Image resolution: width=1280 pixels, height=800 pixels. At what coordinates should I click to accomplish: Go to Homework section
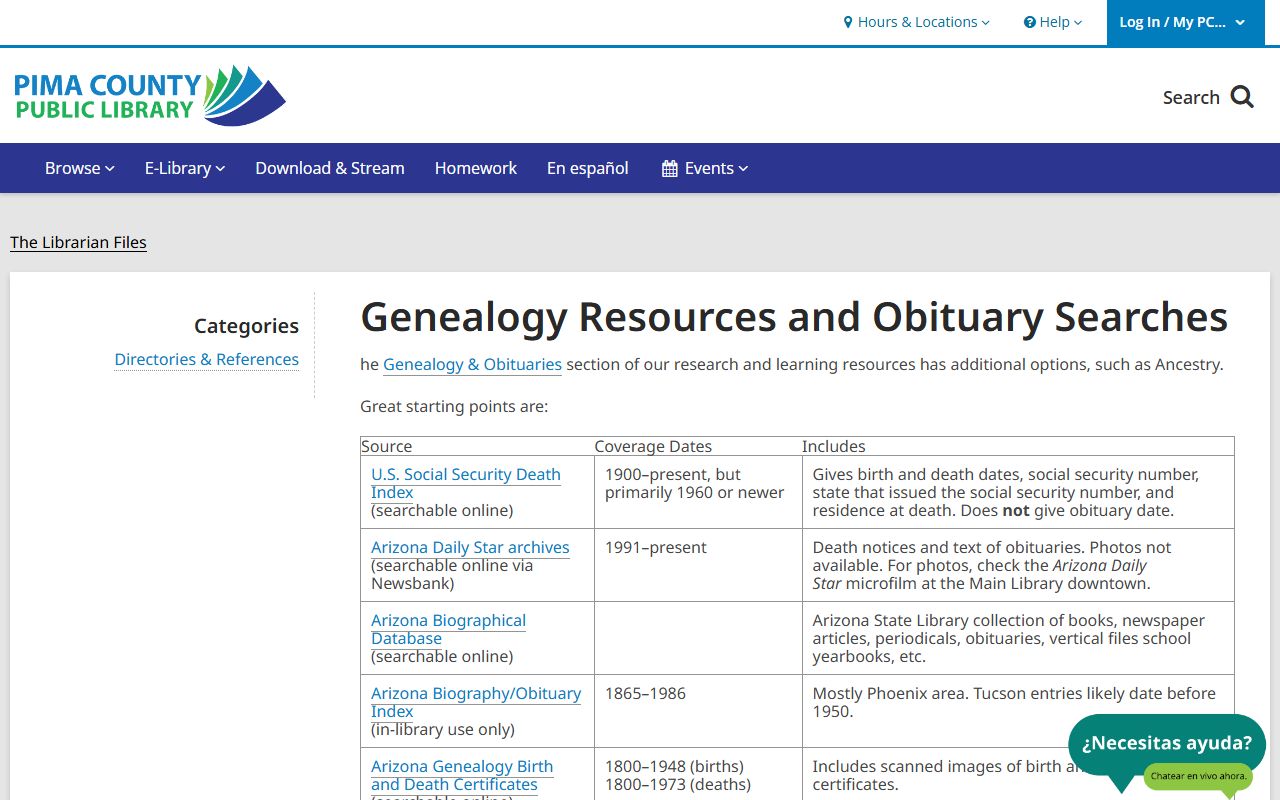coord(476,168)
